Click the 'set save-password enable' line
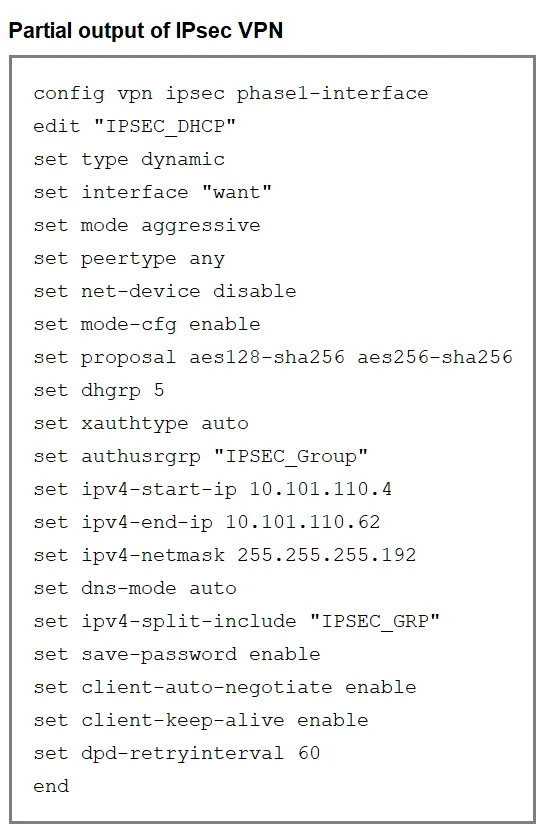The width and height of the screenshot is (541, 829). pyautogui.click(x=177, y=655)
